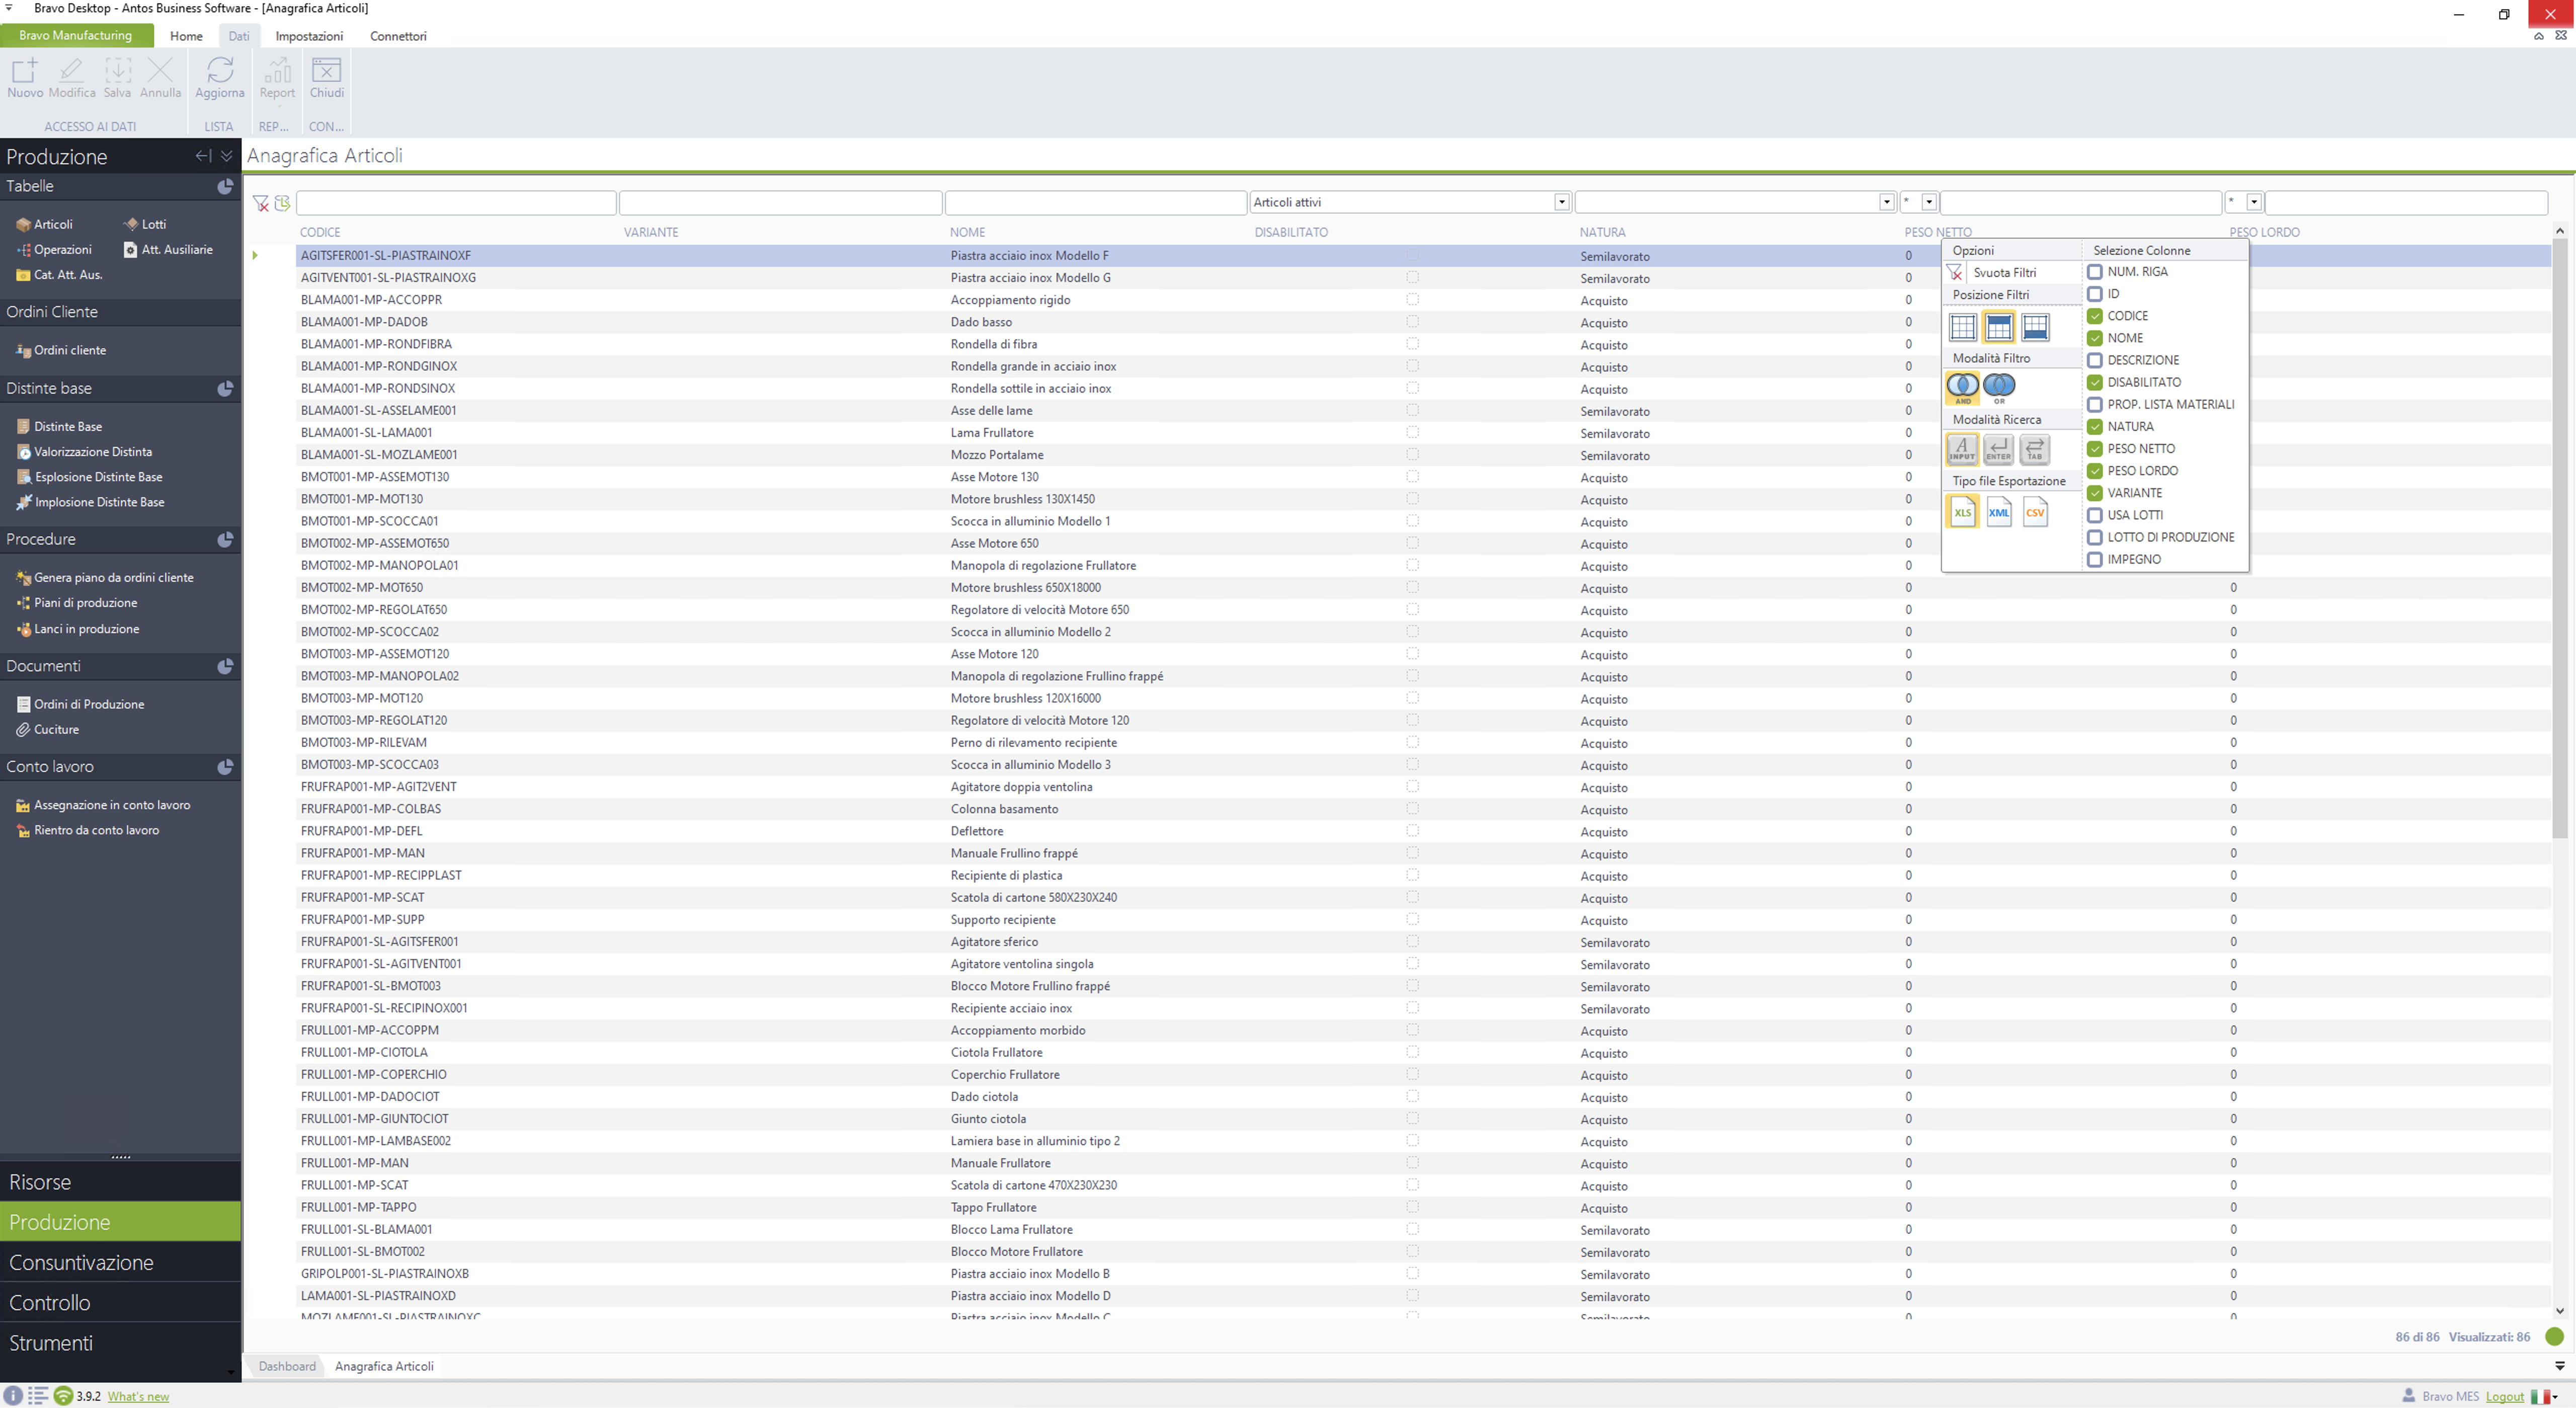Open the Risorse module
The image size is (2576, 1408).
point(120,1182)
